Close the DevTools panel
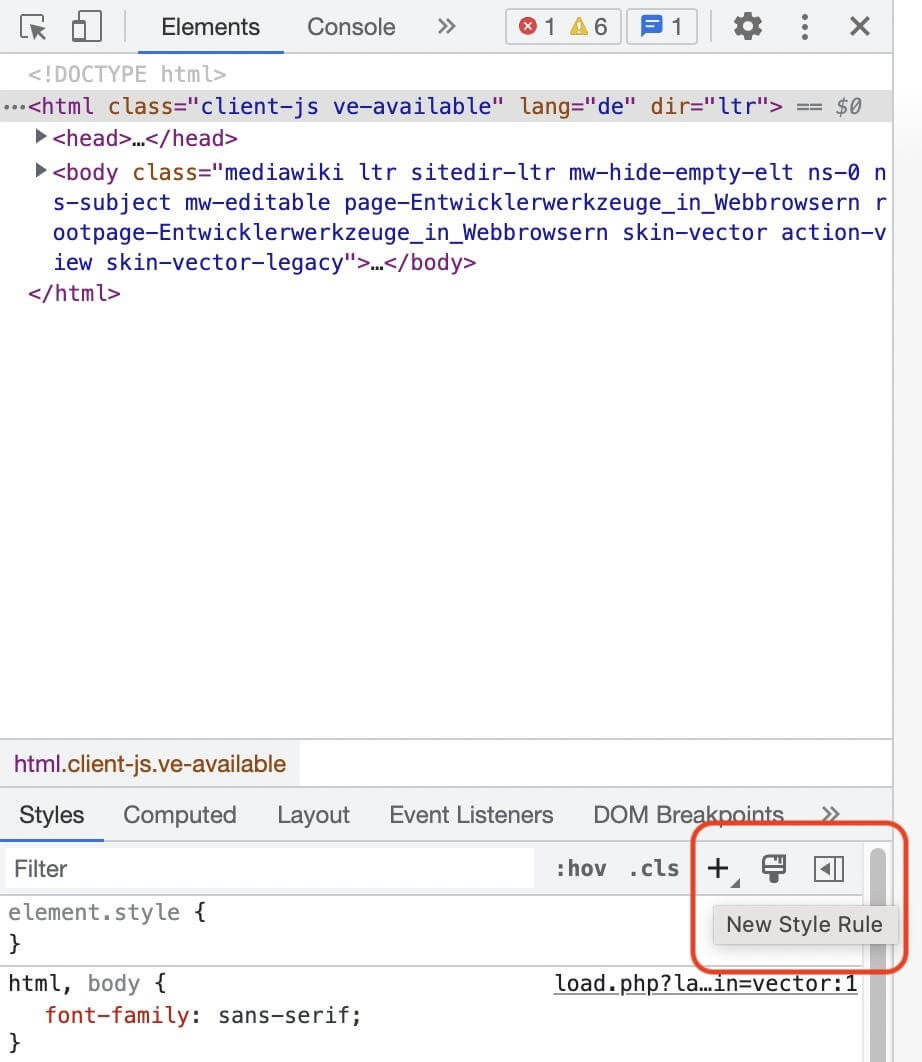The height and width of the screenshot is (1062, 922). (860, 26)
